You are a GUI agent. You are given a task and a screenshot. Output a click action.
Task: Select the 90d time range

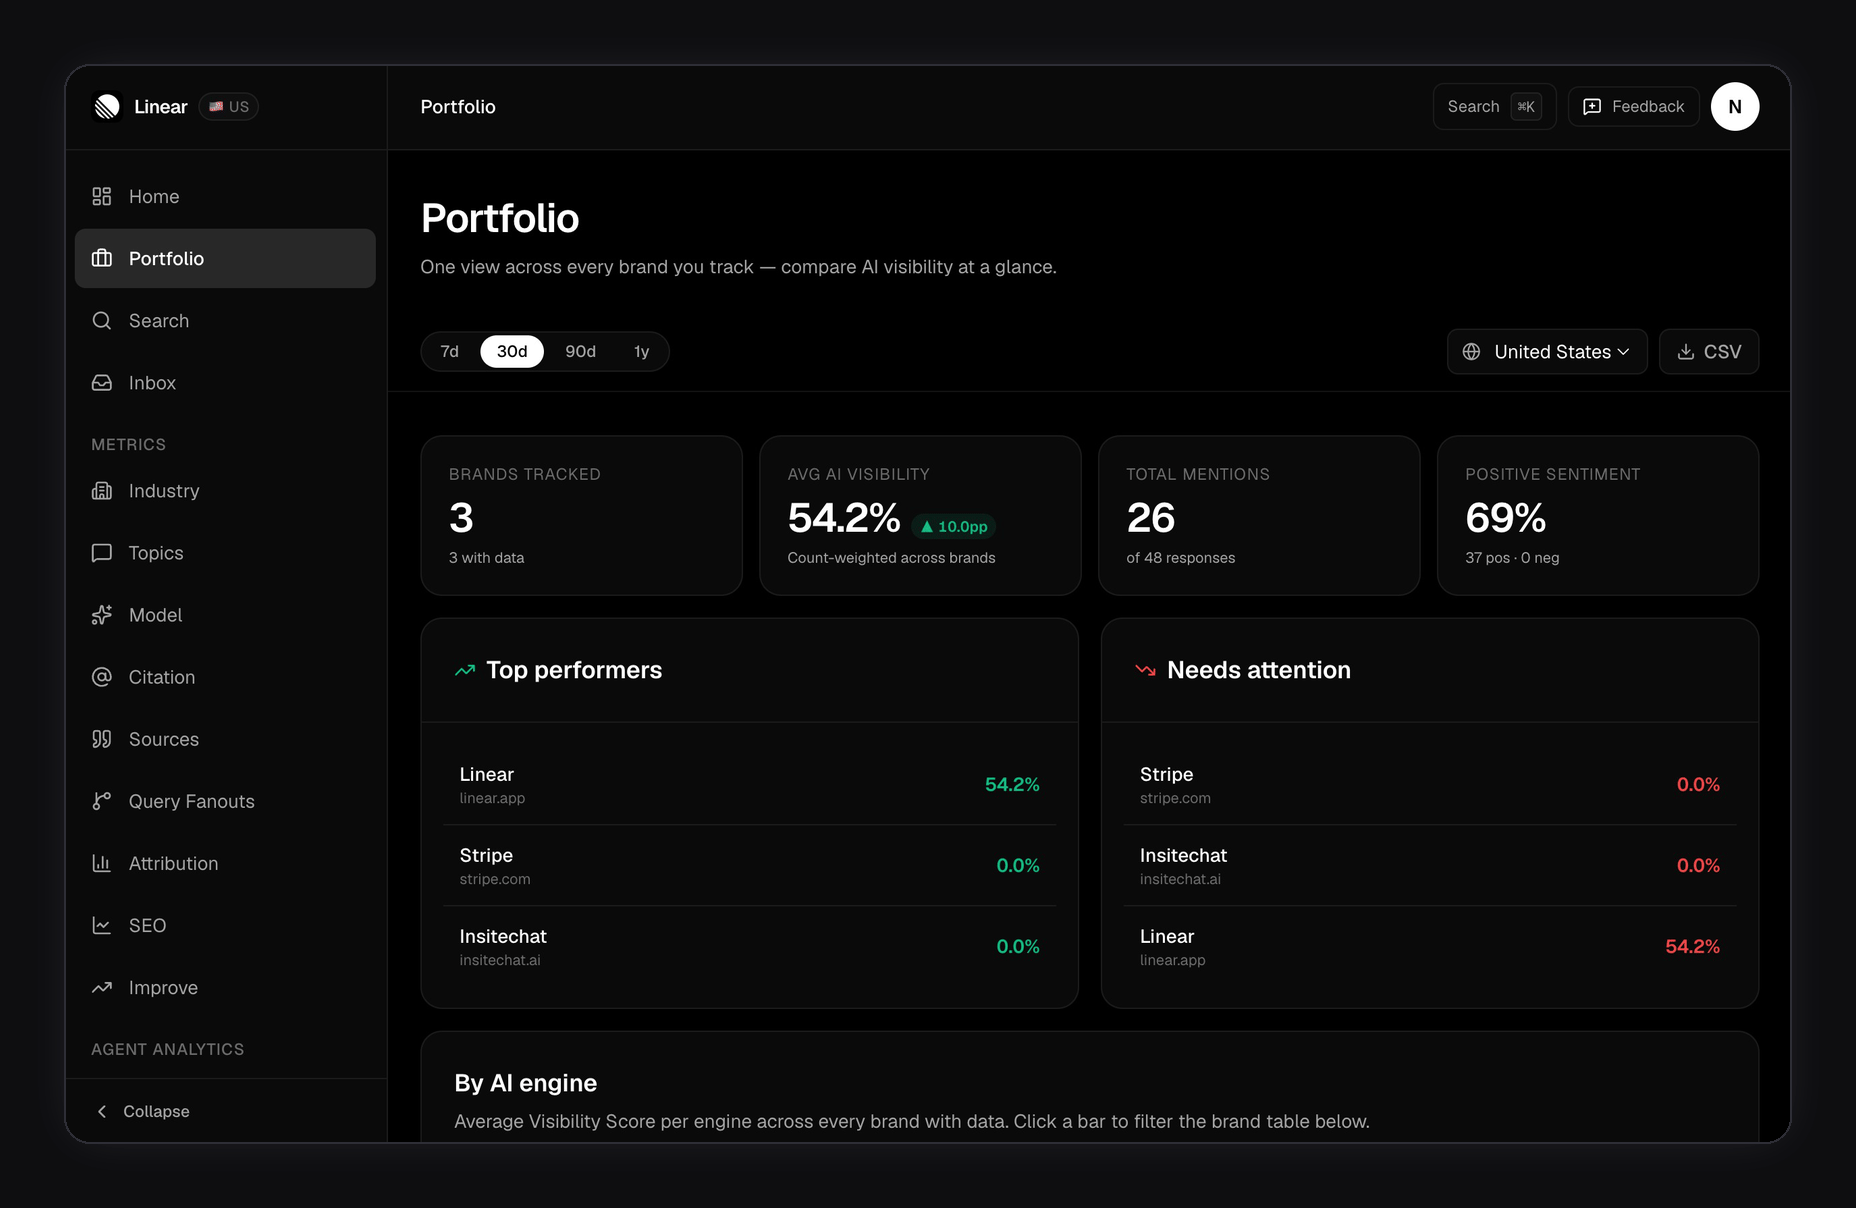(x=580, y=351)
